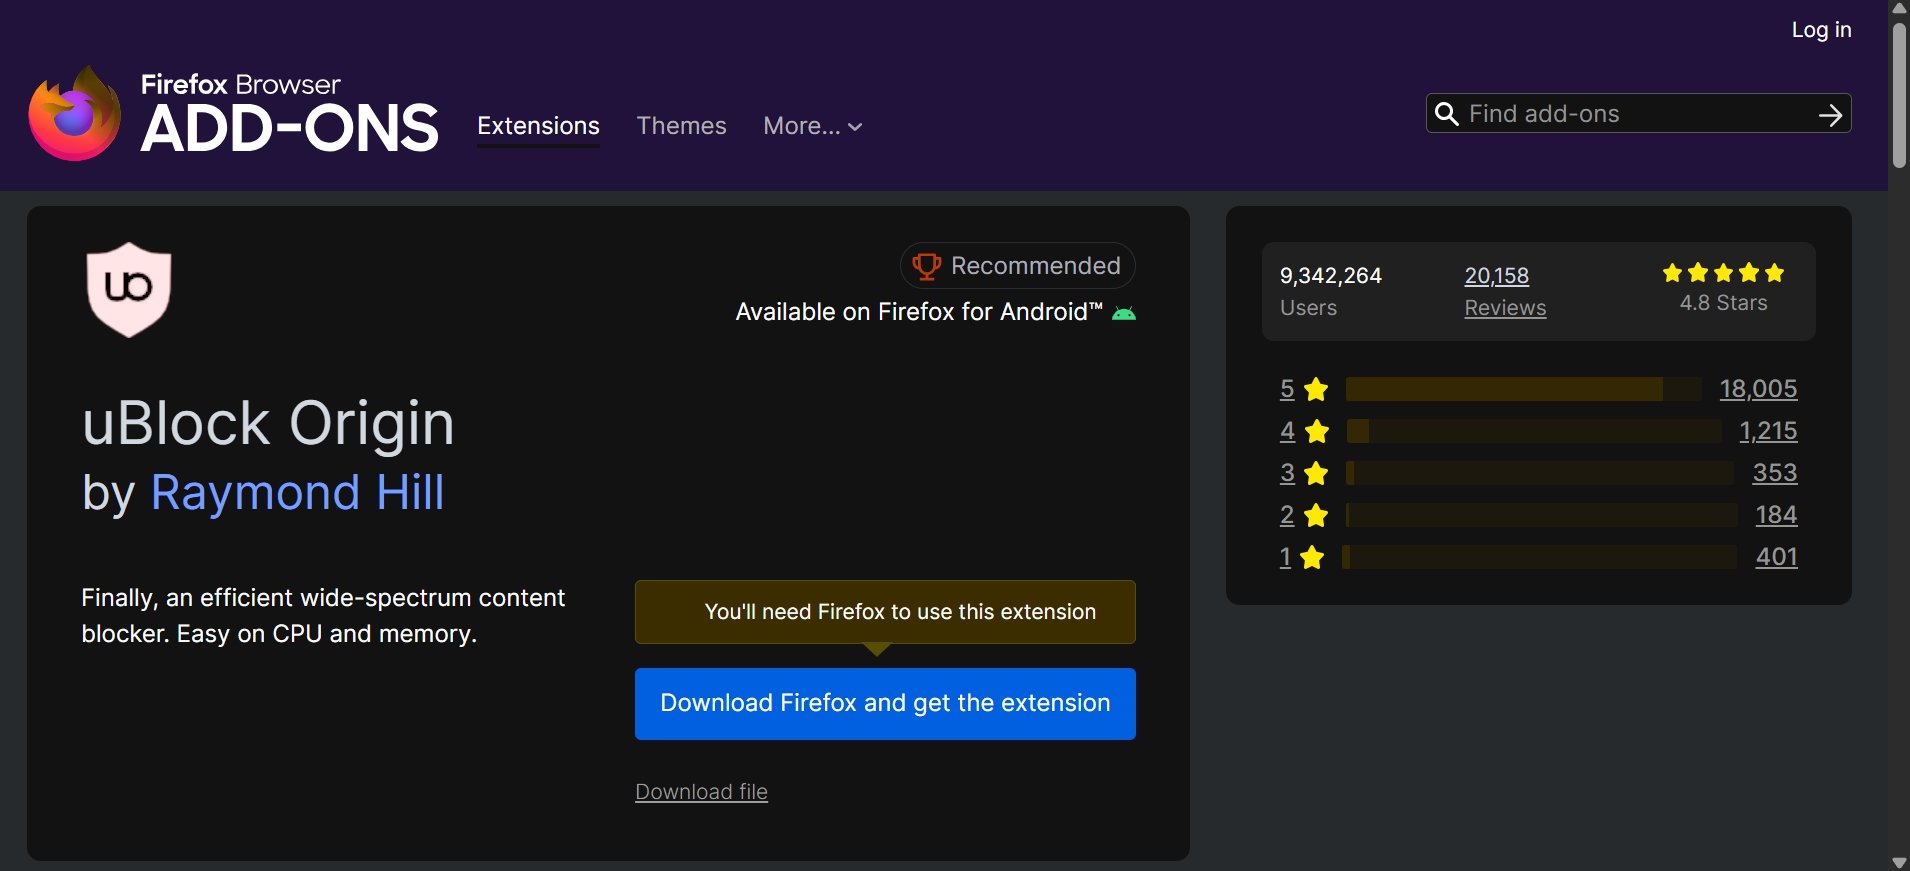Click the search magnifier icon
The width and height of the screenshot is (1910, 871).
[x=1446, y=114]
